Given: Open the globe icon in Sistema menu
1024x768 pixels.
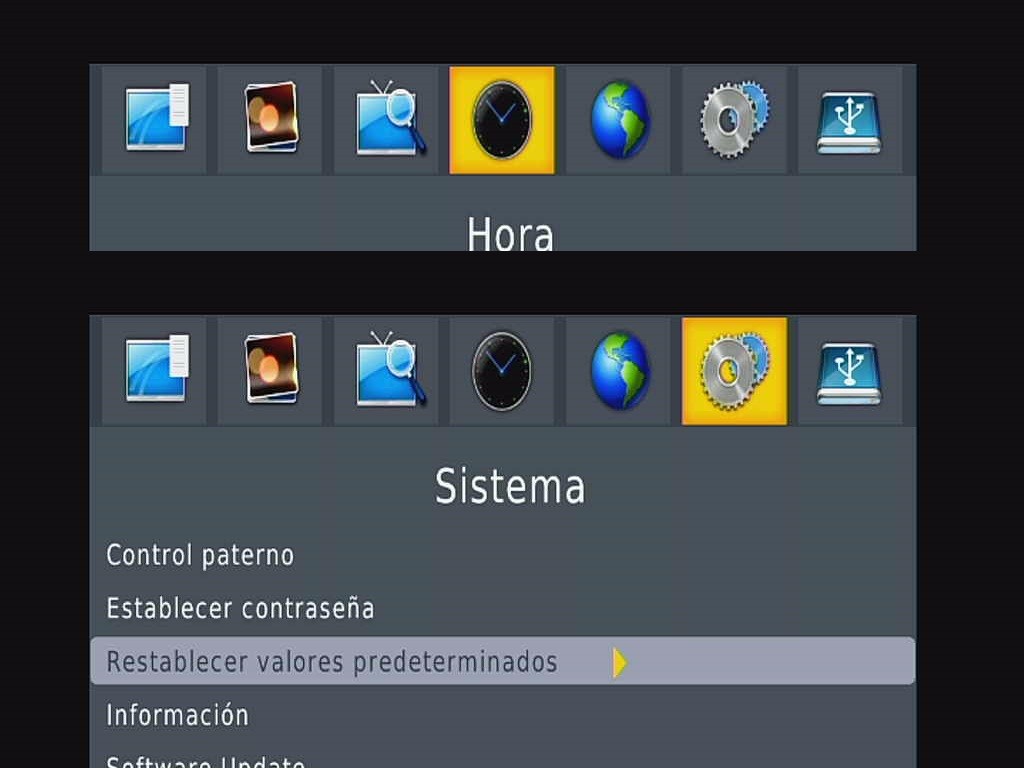Looking at the screenshot, I should [x=618, y=371].
